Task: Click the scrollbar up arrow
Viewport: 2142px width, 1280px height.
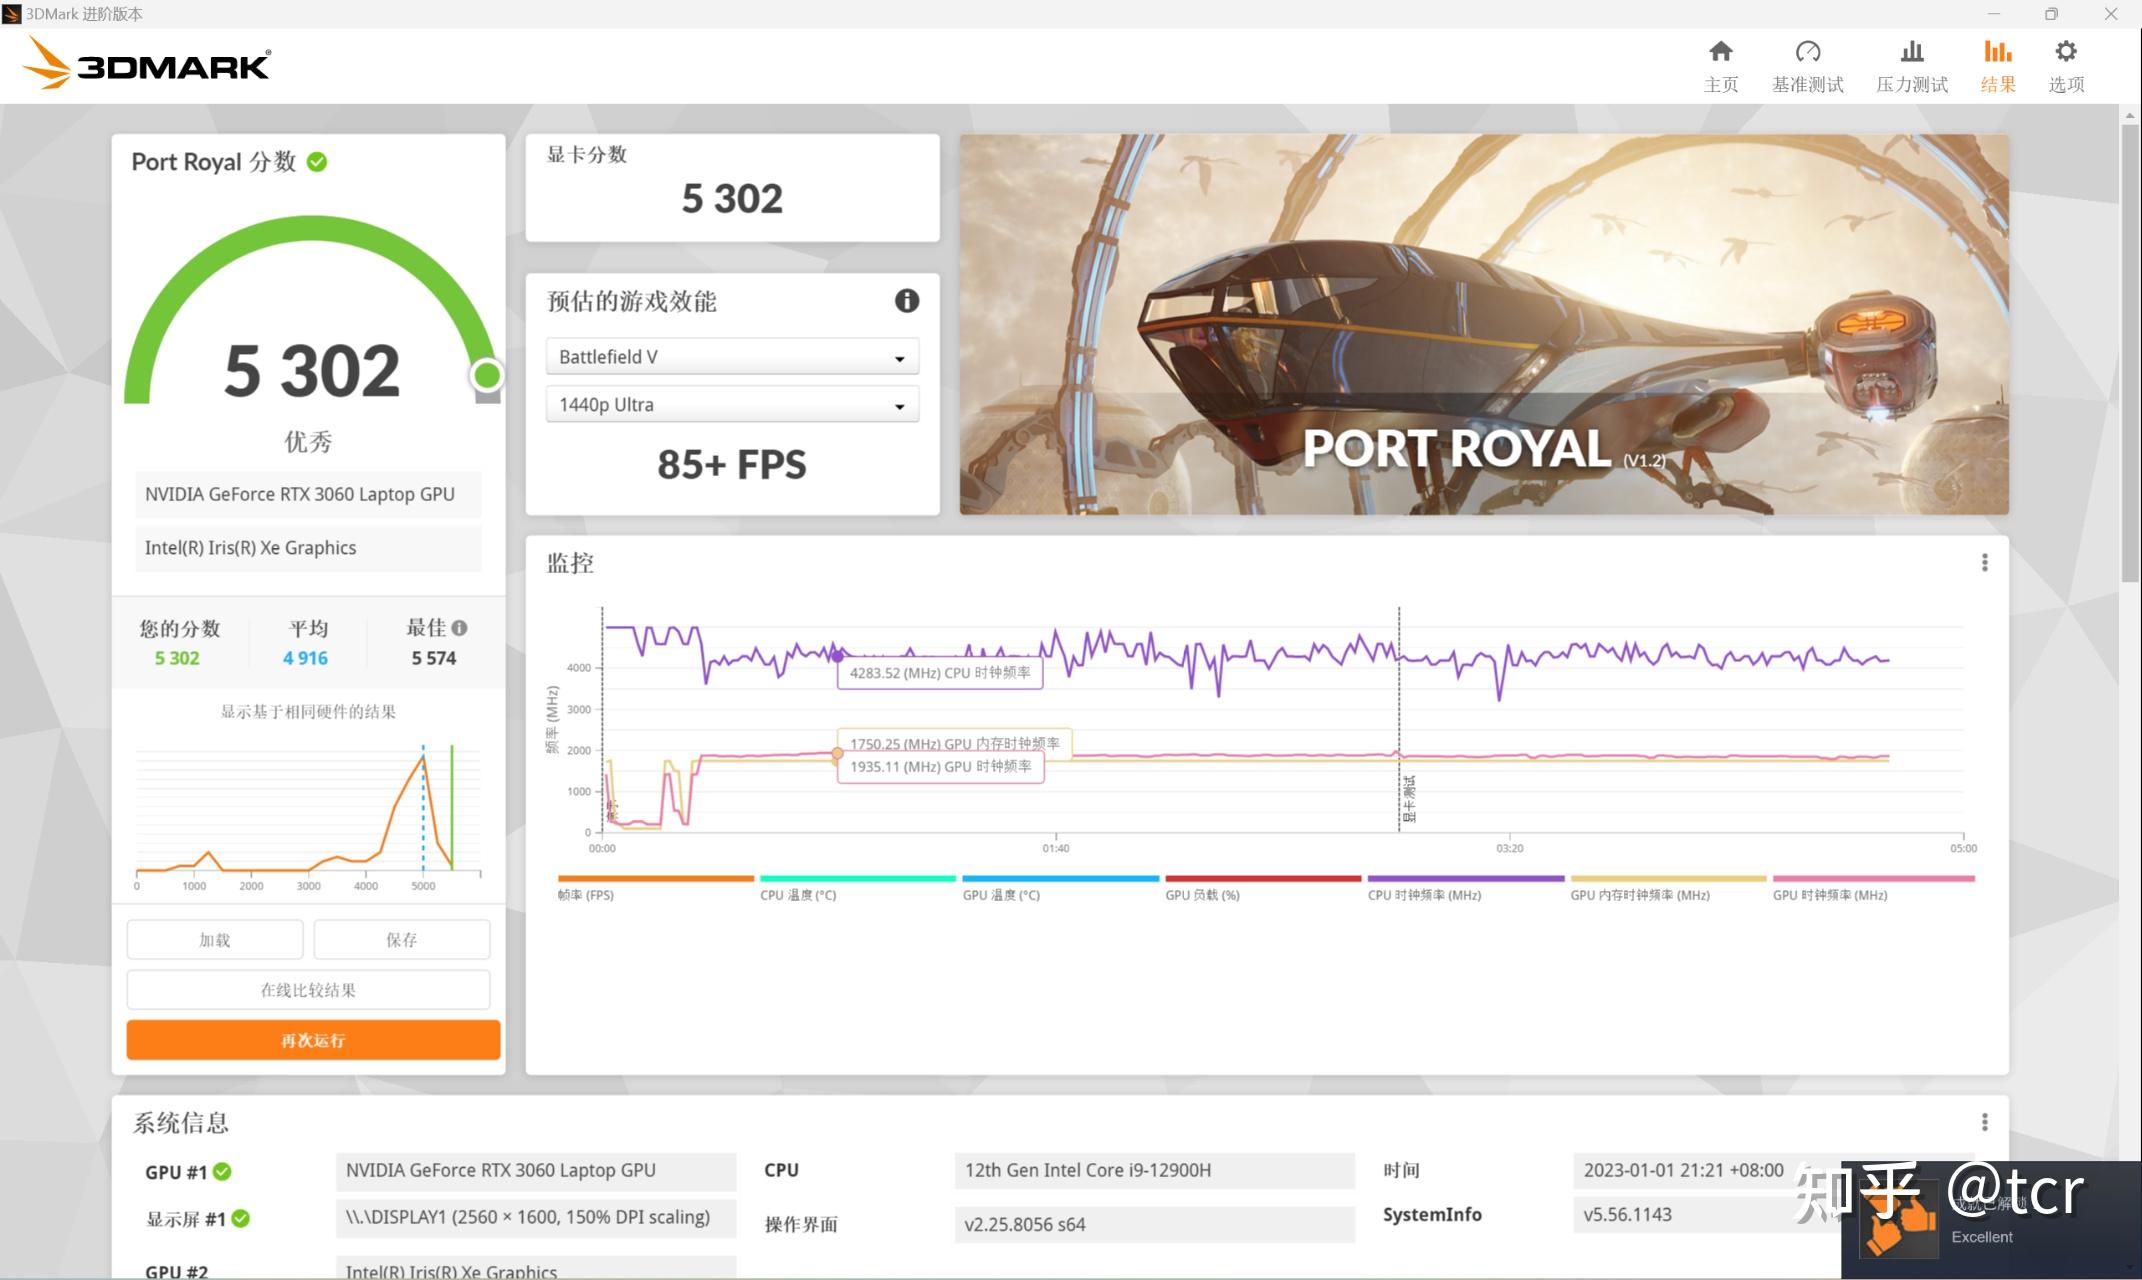Action: click(x=2129, y=115)
